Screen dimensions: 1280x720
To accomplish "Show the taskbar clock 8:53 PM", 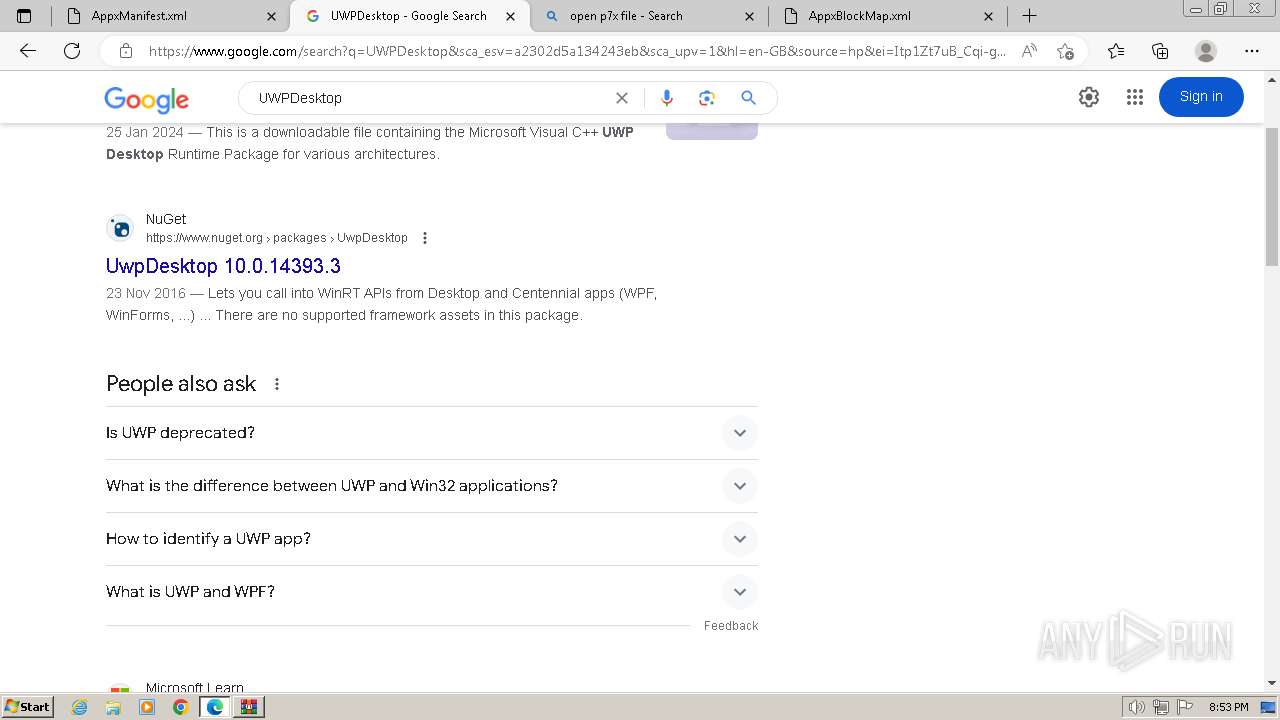I will [x=1228, y=707].
